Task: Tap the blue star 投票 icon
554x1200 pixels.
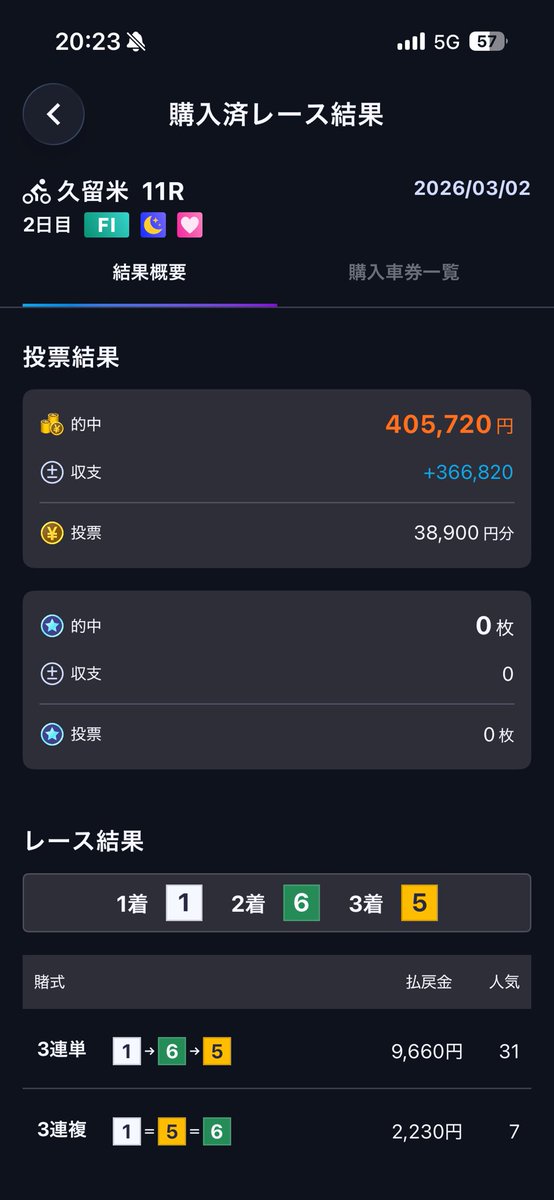Action: coord(51,734)
